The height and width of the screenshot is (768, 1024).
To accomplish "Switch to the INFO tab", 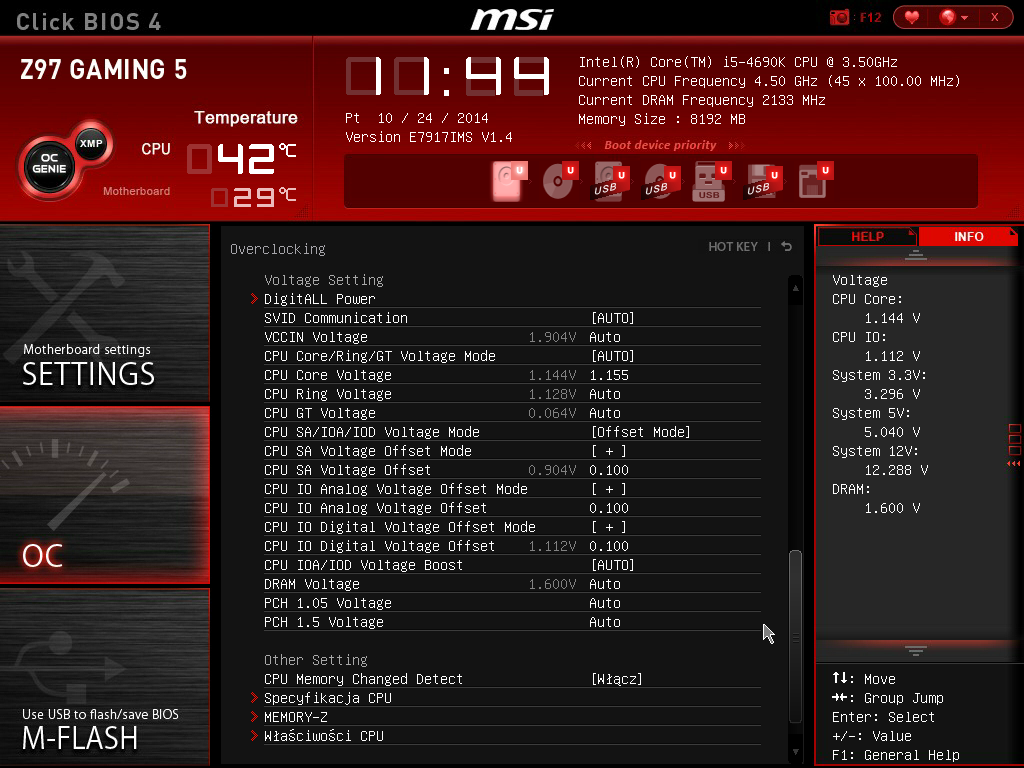I will [968, 236].
